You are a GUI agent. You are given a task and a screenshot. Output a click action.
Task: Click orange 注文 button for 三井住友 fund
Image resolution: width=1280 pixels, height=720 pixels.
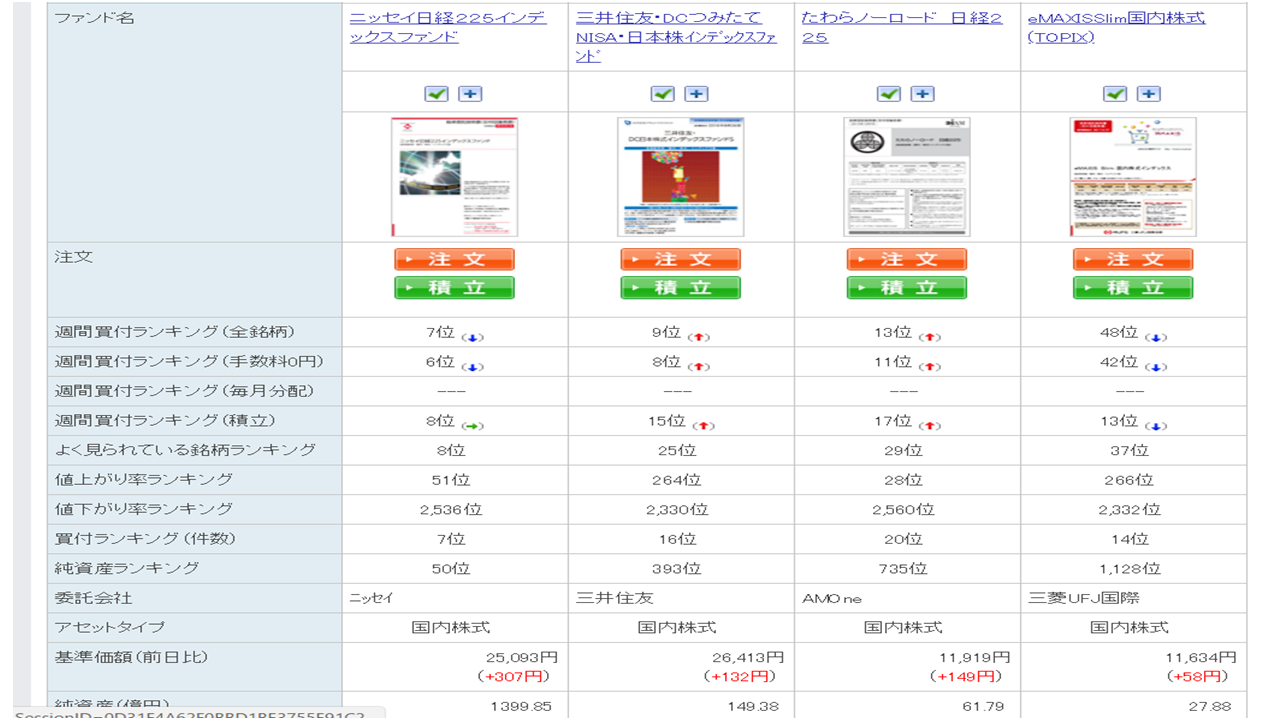pyautogui.click(x=680, y=259)
